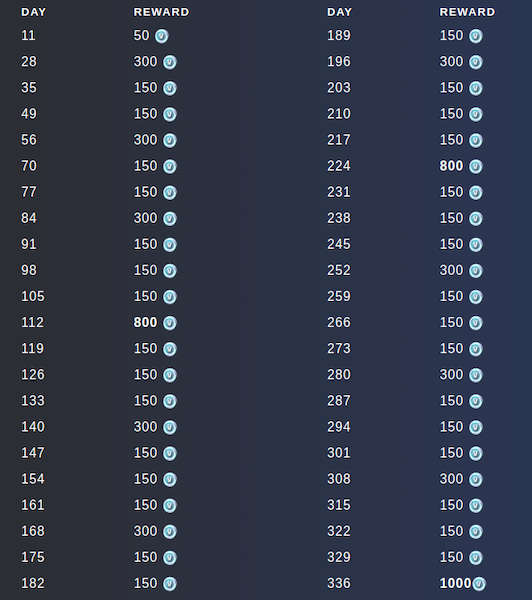Click the V-Bucks icon for day 252 reward
532x600 pixels.
[x=476, y=271]
